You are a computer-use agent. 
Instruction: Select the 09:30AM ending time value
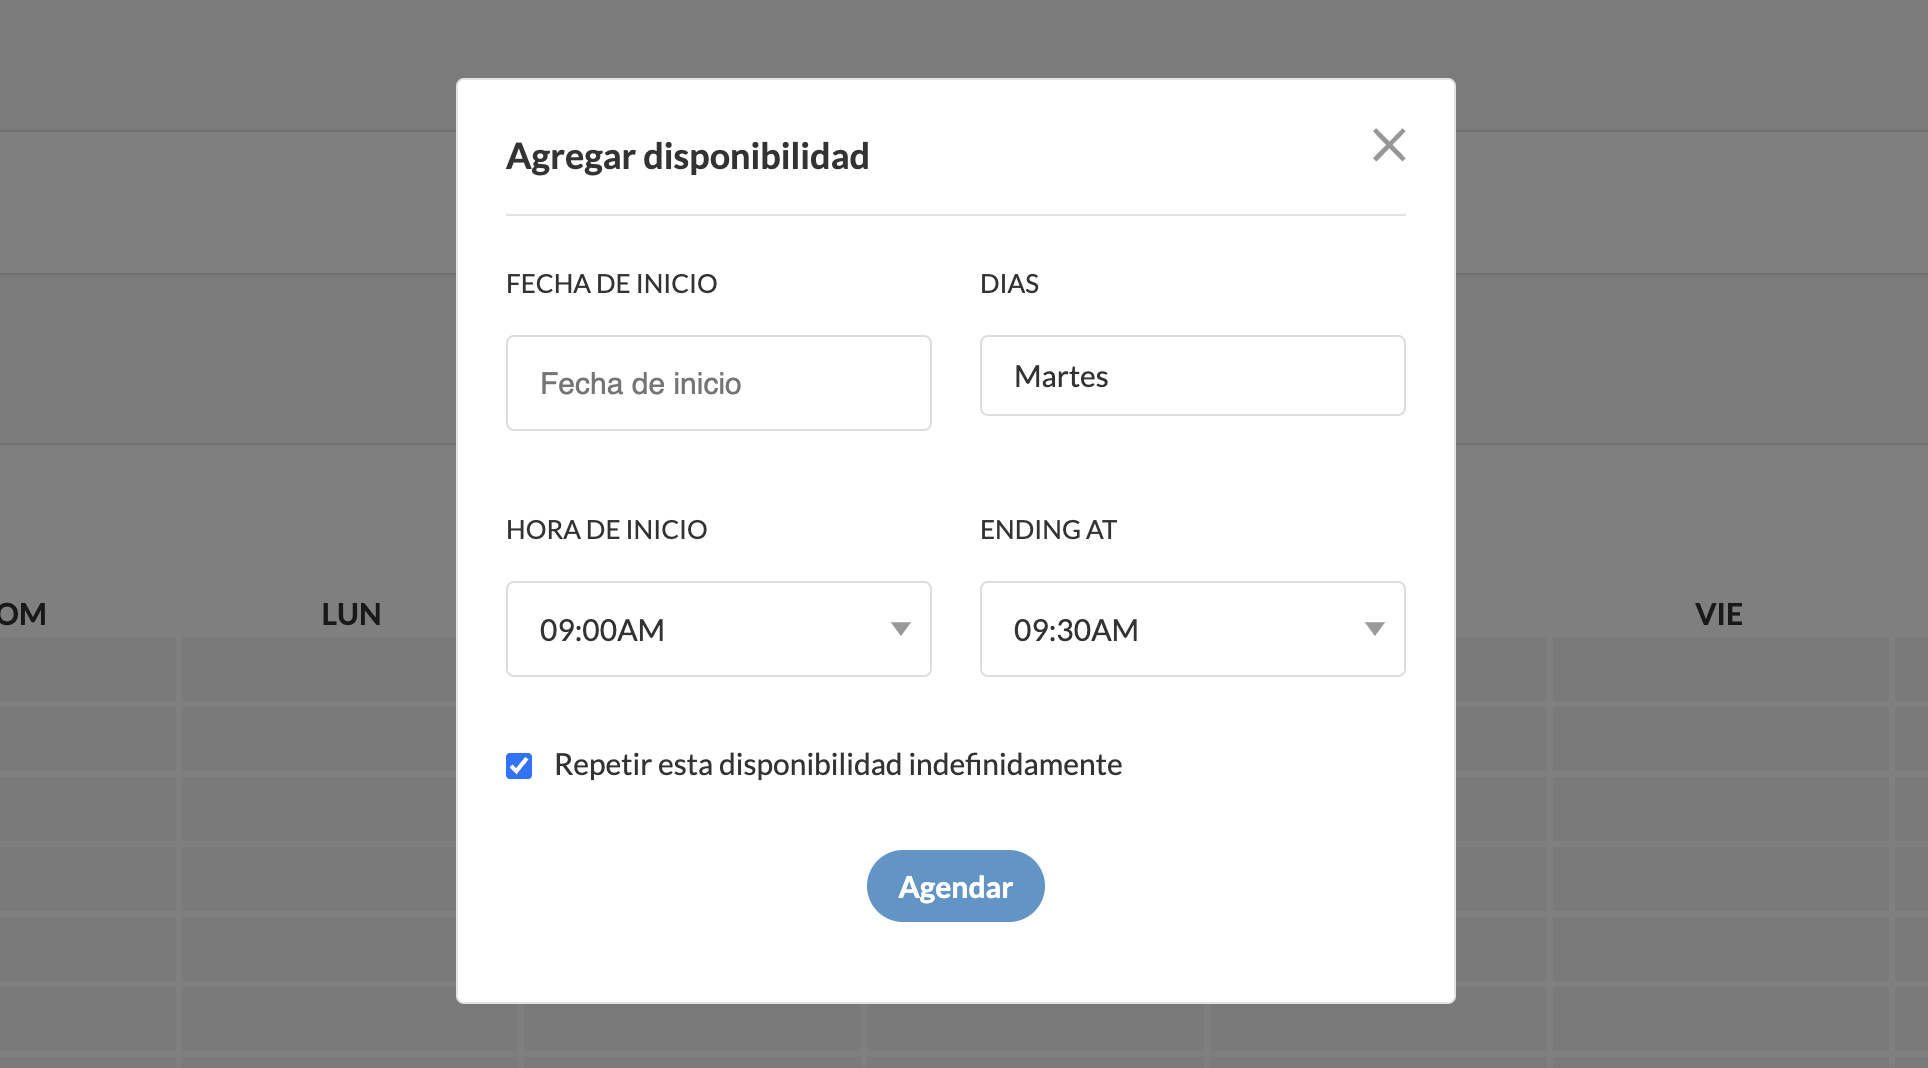pyautogui.click(x=1076, y=630)
